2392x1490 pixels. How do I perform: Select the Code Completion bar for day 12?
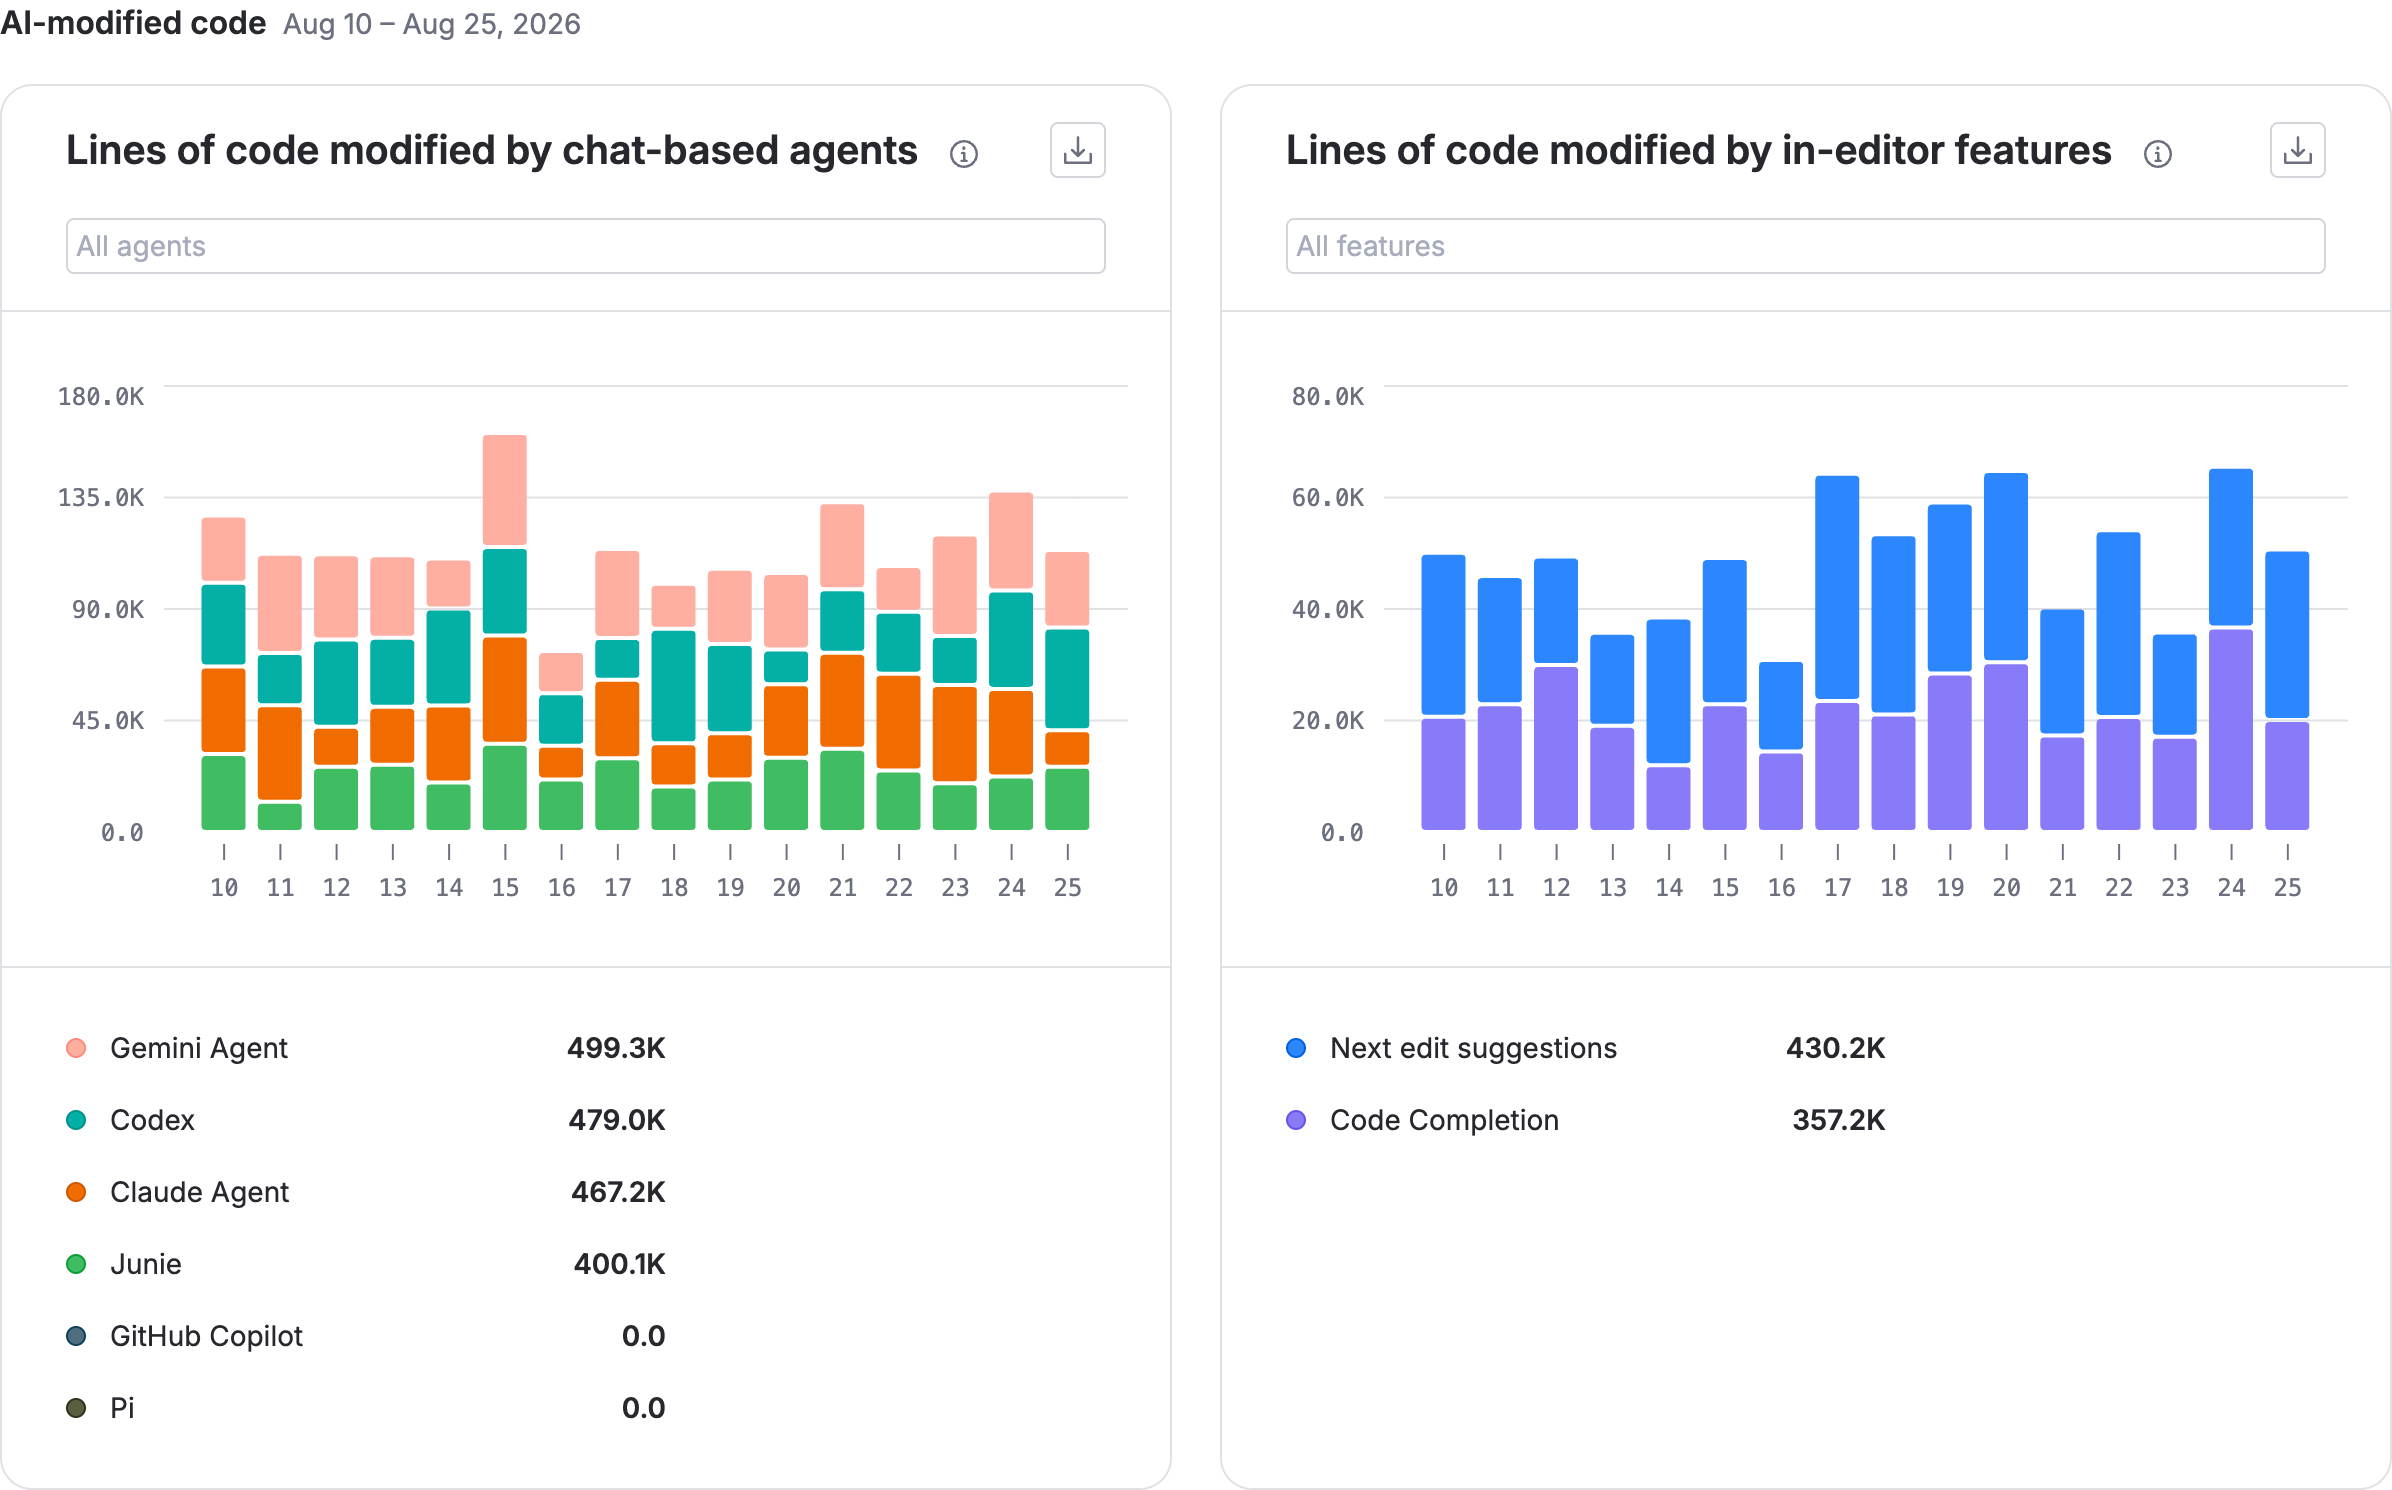pos(1555,748)
